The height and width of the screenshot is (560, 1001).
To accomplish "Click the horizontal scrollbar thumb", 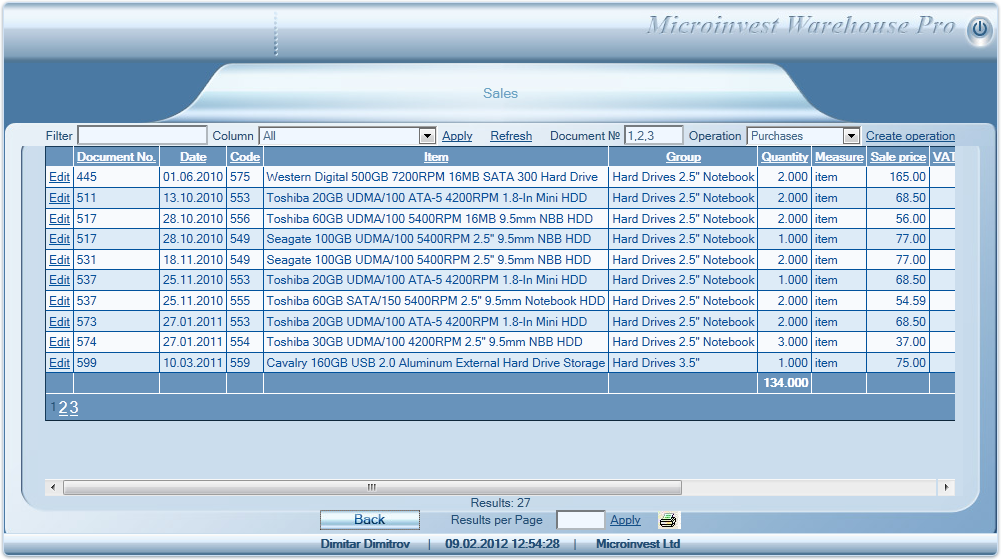I will pos(372,487).
